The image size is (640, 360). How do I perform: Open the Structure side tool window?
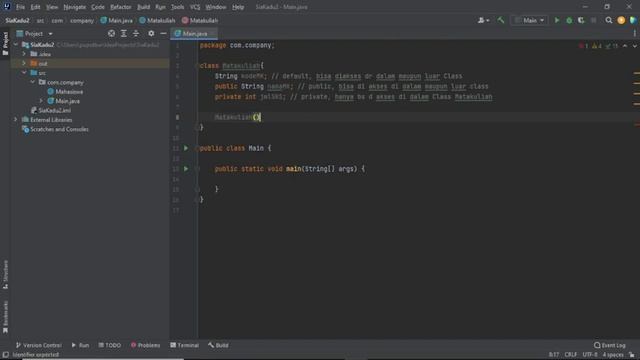[x=5, y=274]
